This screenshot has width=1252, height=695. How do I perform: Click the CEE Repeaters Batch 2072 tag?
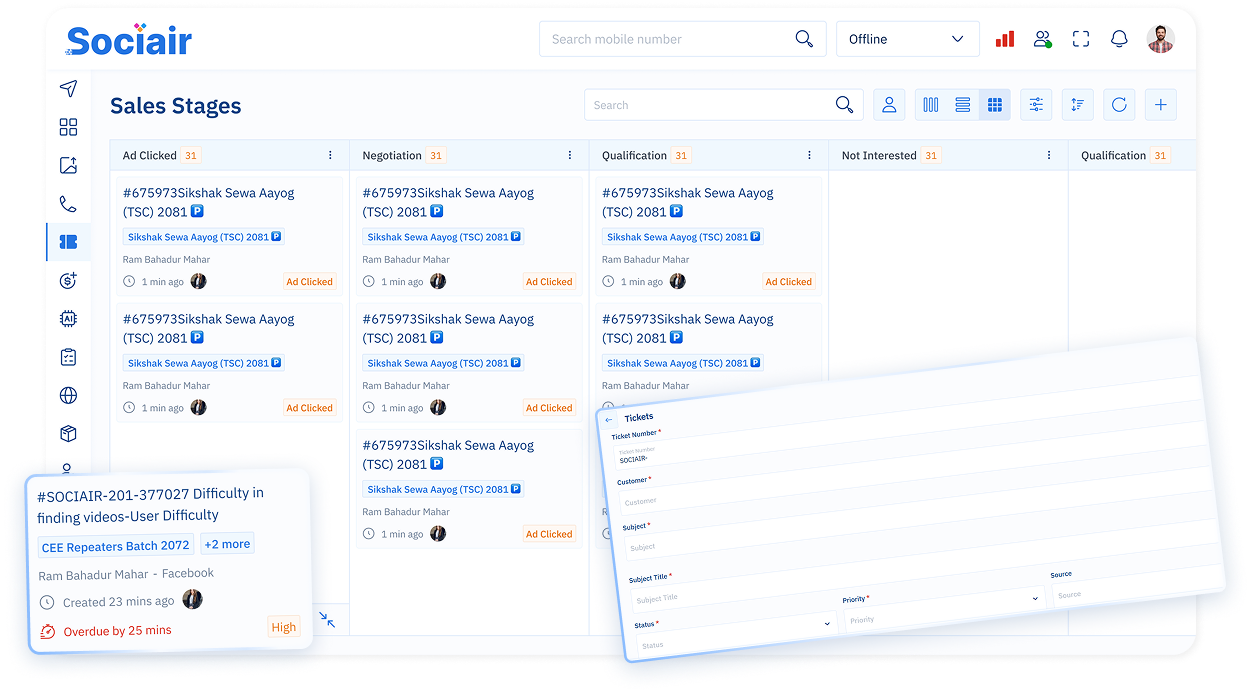click(116, 546)
